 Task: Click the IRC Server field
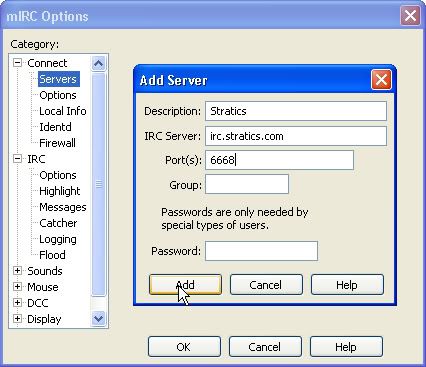(296, 136)
